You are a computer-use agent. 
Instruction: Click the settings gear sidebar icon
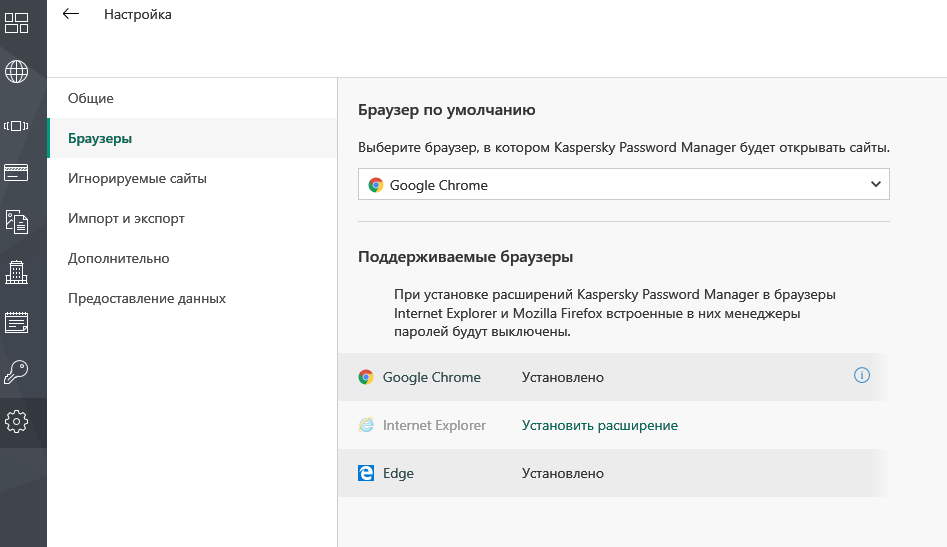click(17, 422)
